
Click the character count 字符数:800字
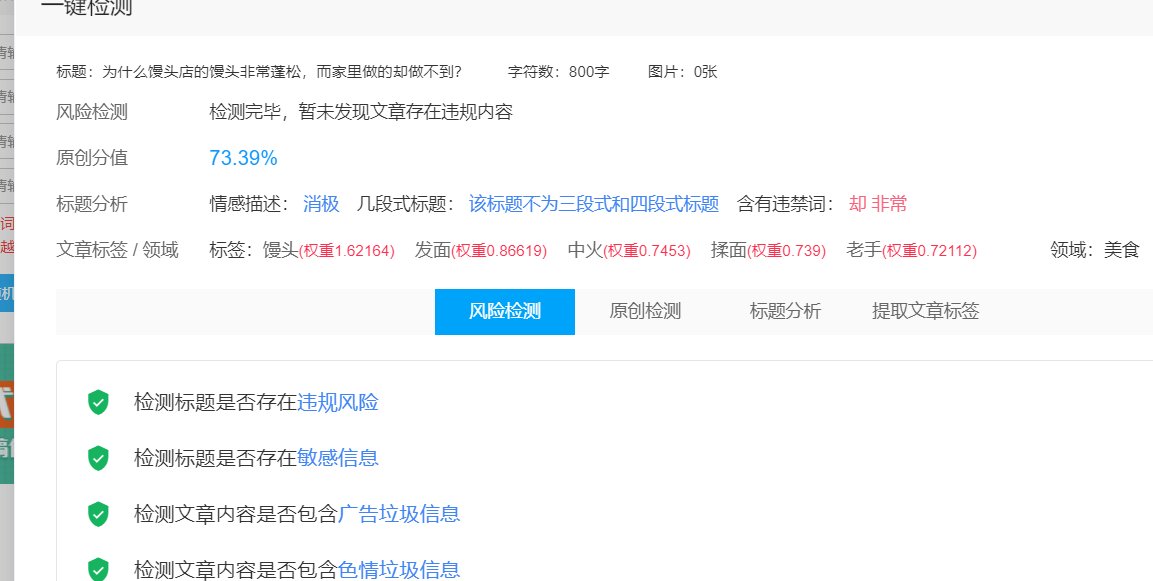pos(558,72)
